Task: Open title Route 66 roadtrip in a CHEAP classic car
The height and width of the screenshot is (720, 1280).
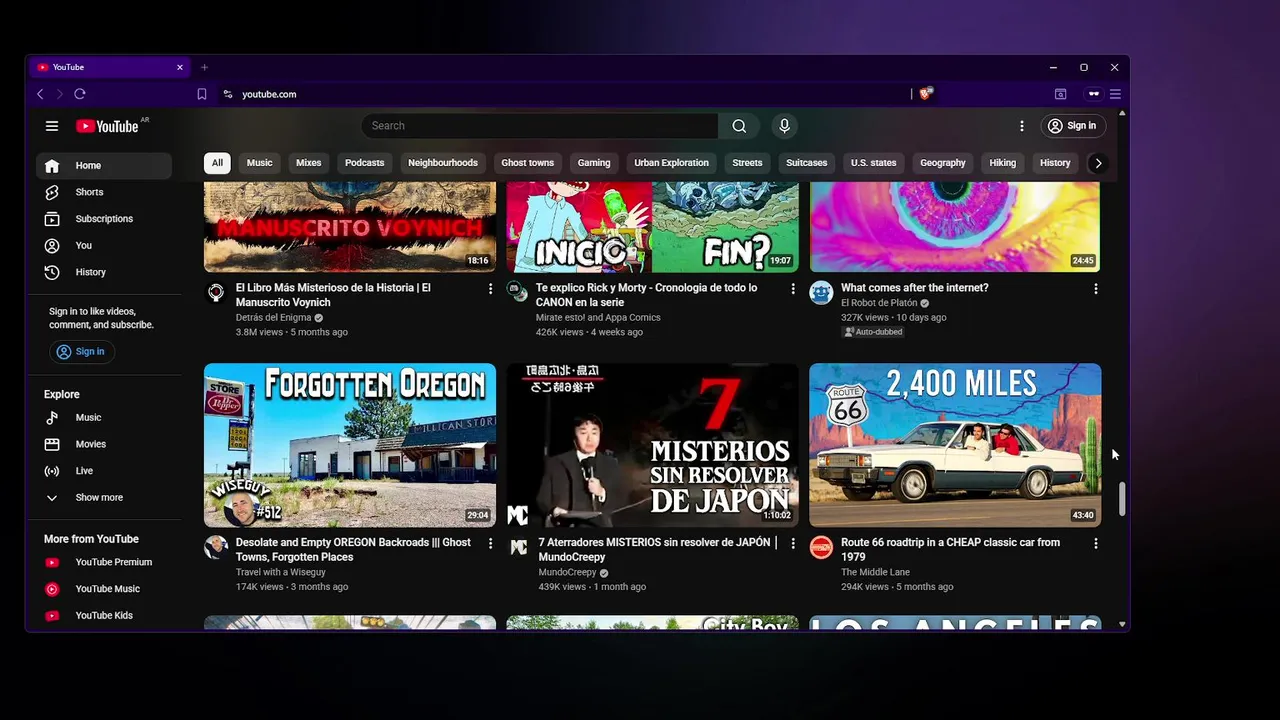Action: pos(950,550)
